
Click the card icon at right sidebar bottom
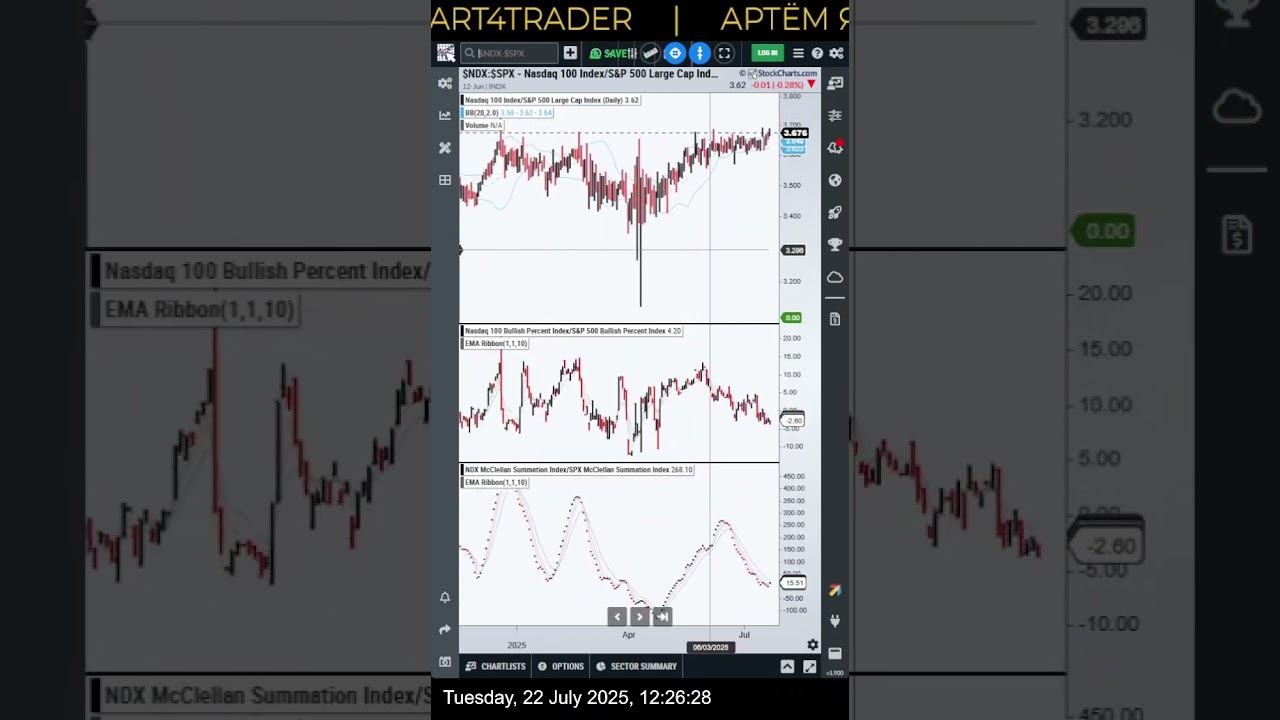pyautogui.click(x=835, y=653)
